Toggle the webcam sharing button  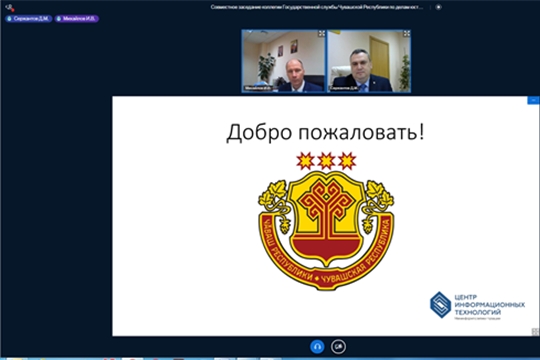tap(338, 347)
